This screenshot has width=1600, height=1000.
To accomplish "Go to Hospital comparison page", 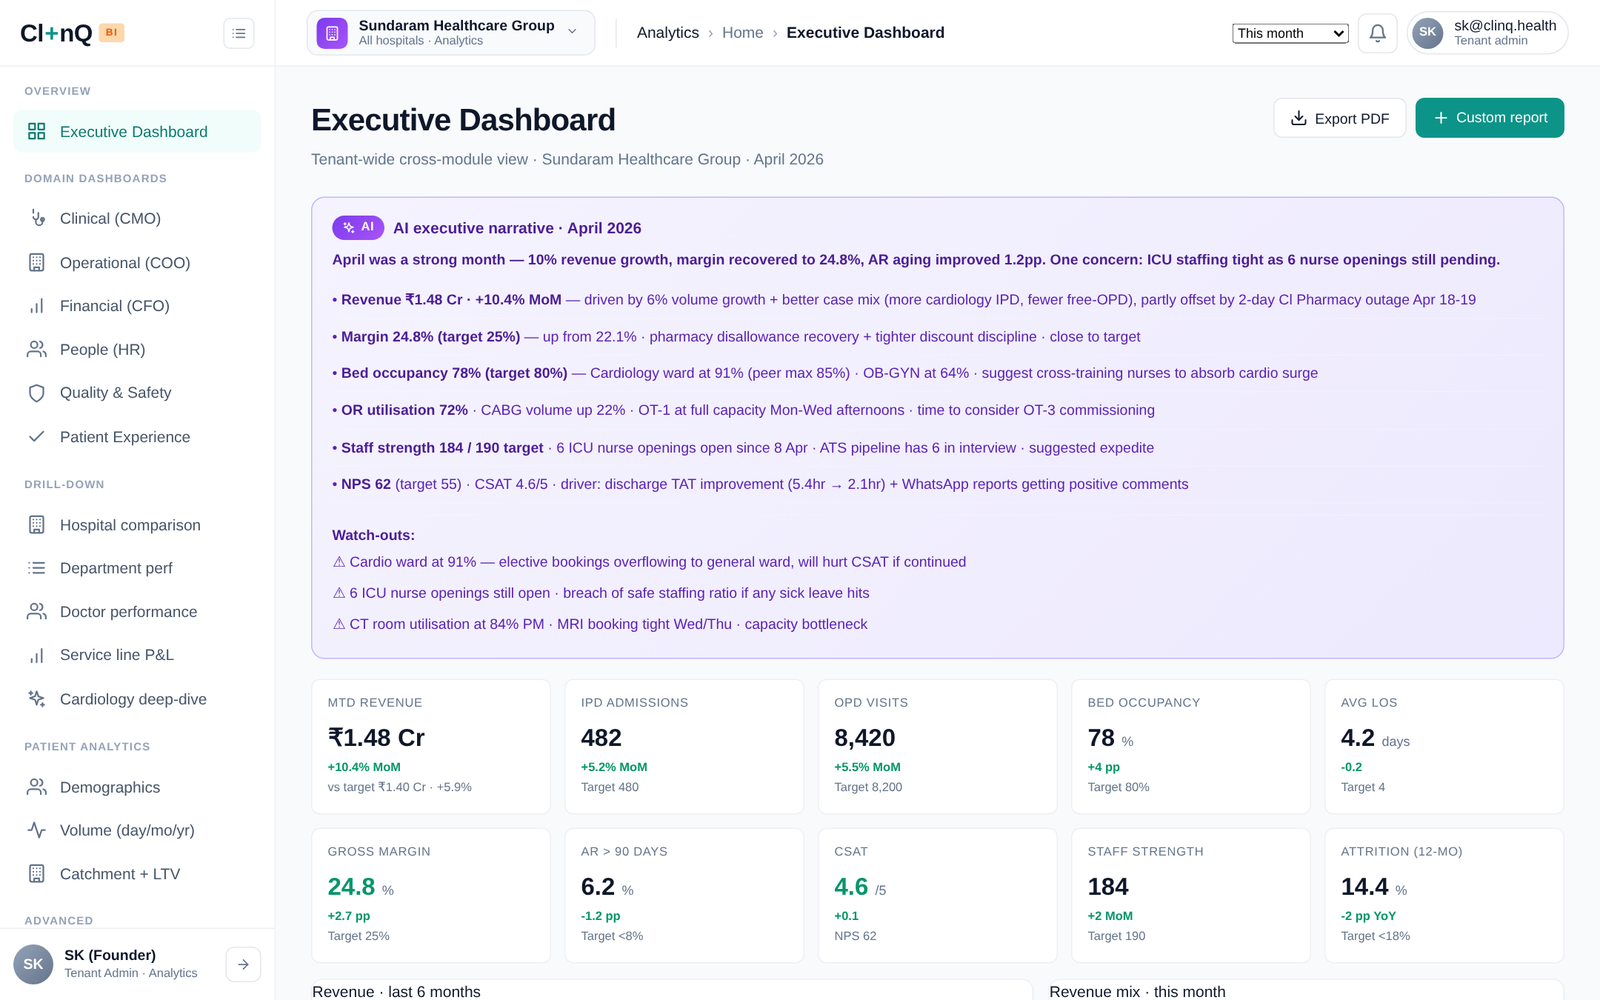I will point(137,524).
